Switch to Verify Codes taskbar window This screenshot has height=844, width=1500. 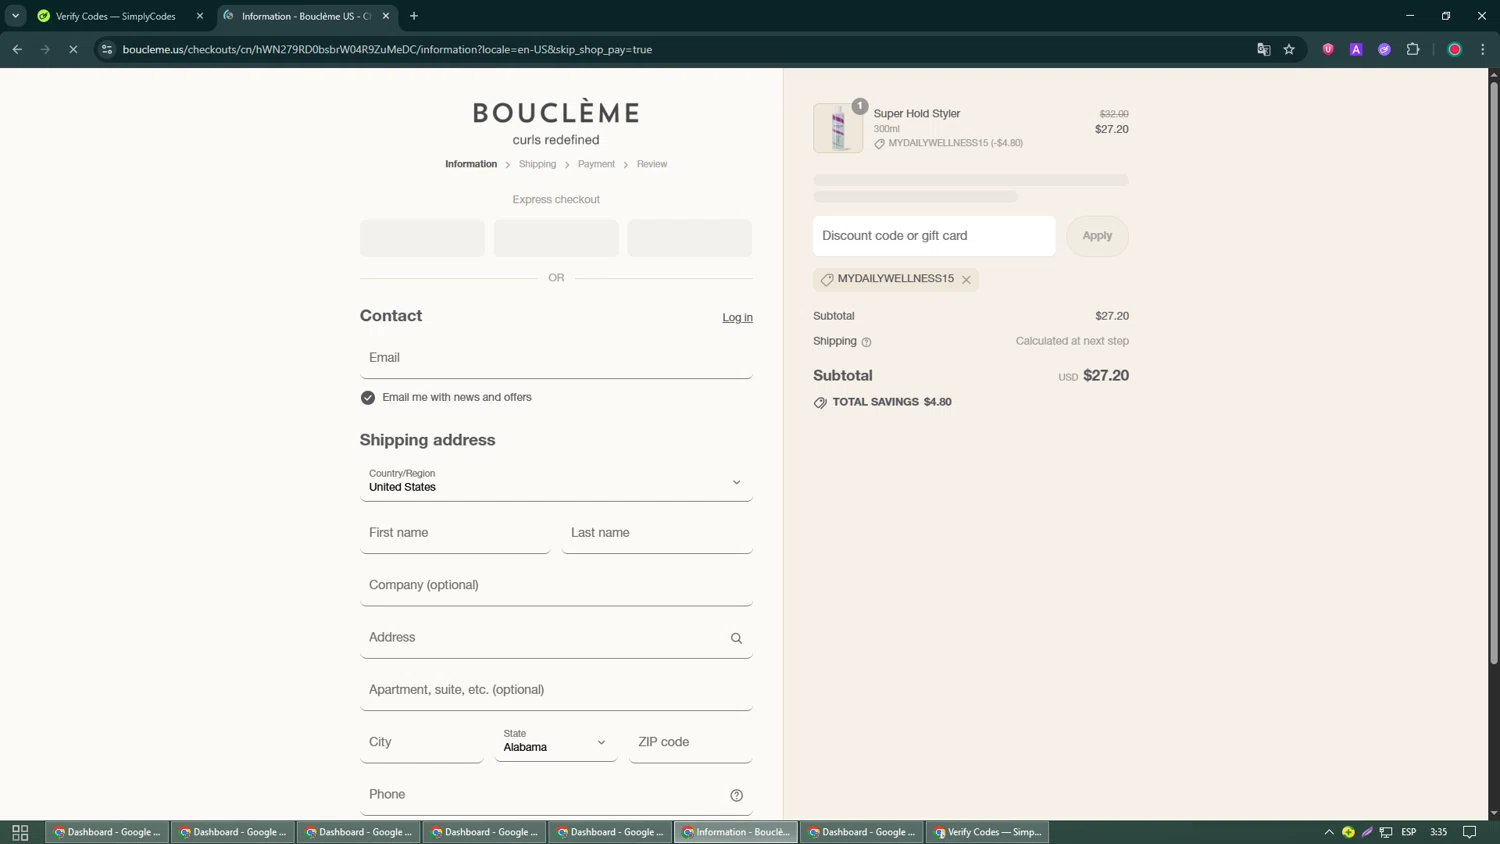(988, 832)
